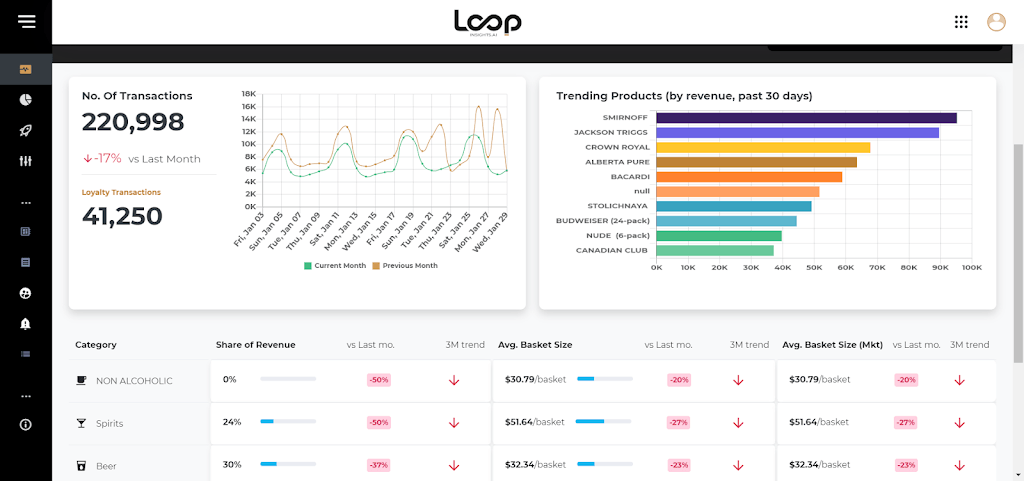Toggle Current Month legend entry

(334, 266)
